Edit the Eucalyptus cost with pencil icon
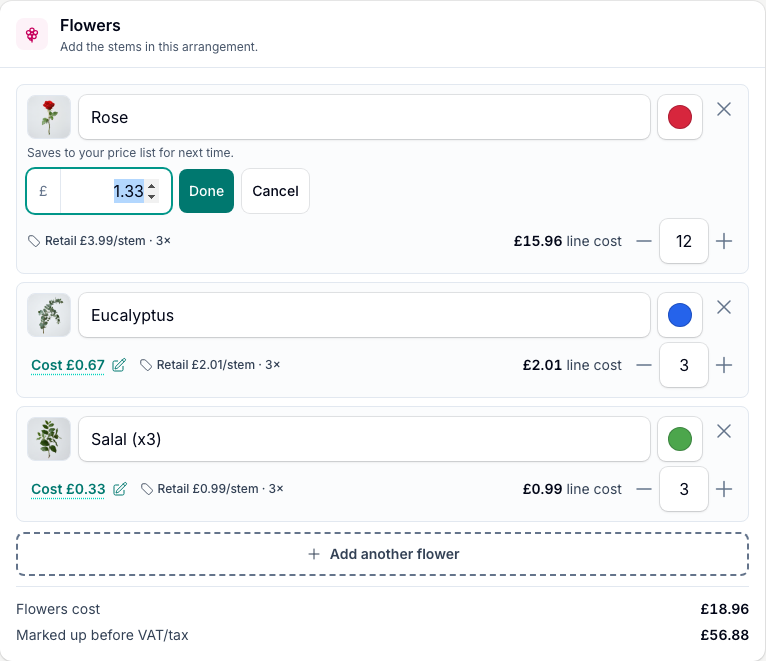766x661 pixels. click(119, 365)
